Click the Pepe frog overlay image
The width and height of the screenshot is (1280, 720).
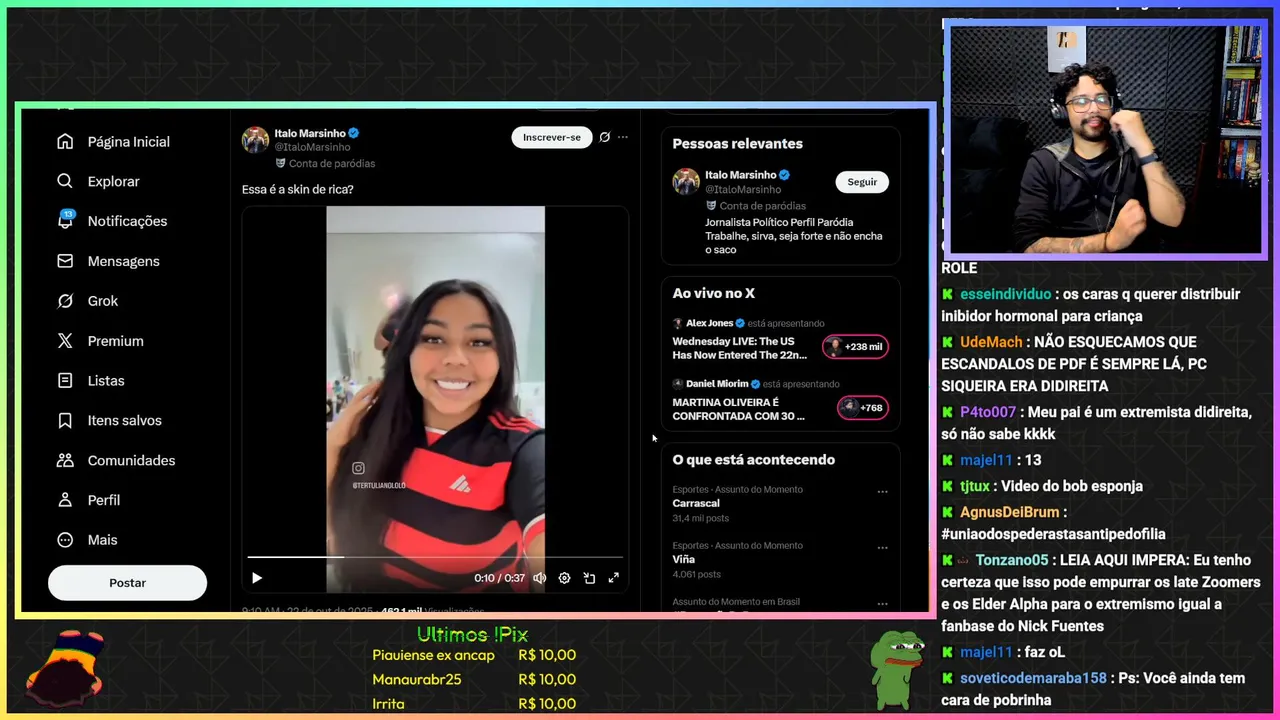click(897, 669)
